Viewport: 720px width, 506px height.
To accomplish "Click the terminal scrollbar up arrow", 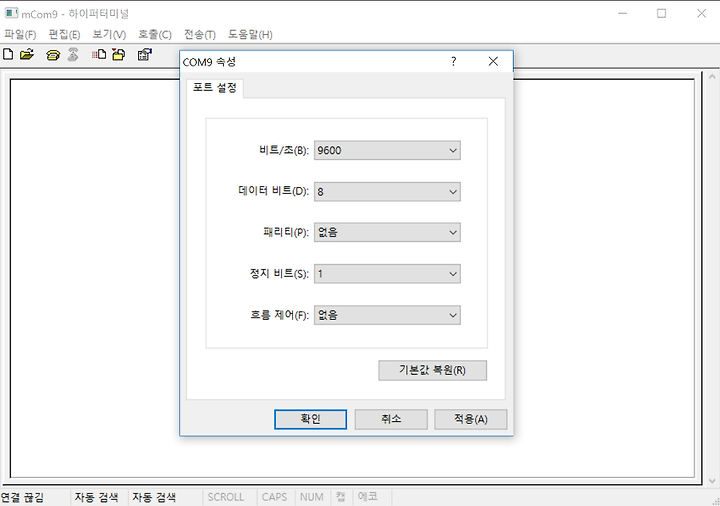I will (x=712, y=77).
